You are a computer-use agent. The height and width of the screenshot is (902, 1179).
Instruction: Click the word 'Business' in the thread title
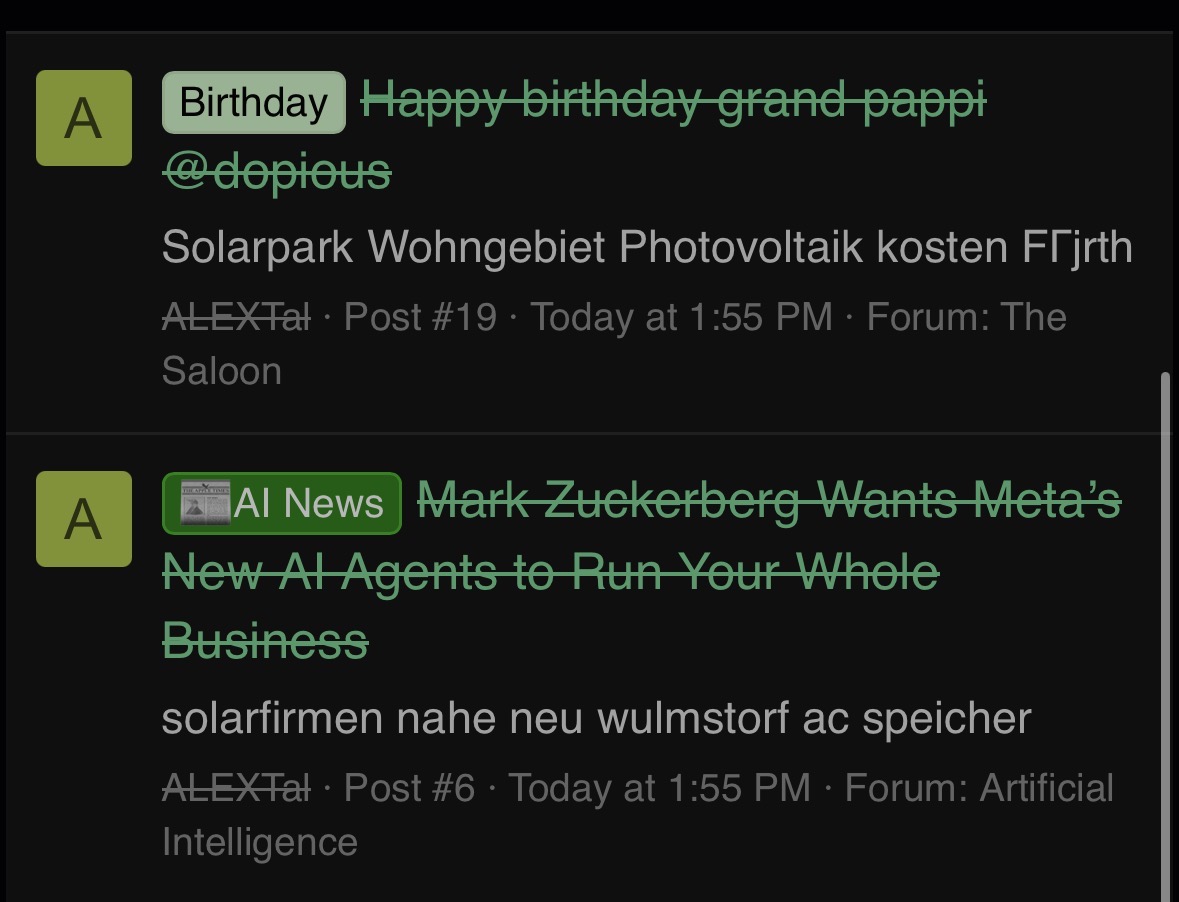coord(265,641)
